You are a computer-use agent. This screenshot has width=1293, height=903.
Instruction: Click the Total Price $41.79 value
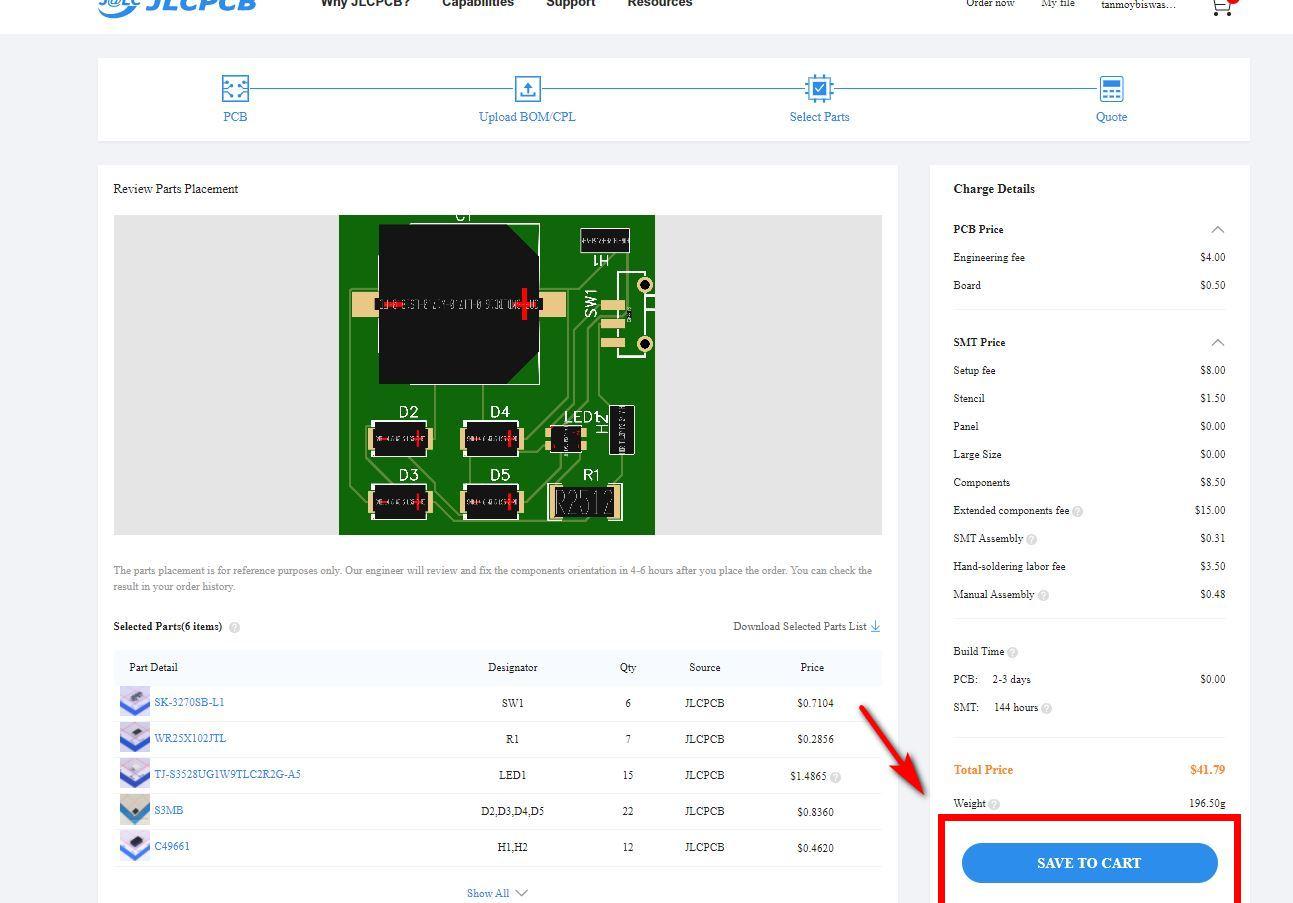1207,770
